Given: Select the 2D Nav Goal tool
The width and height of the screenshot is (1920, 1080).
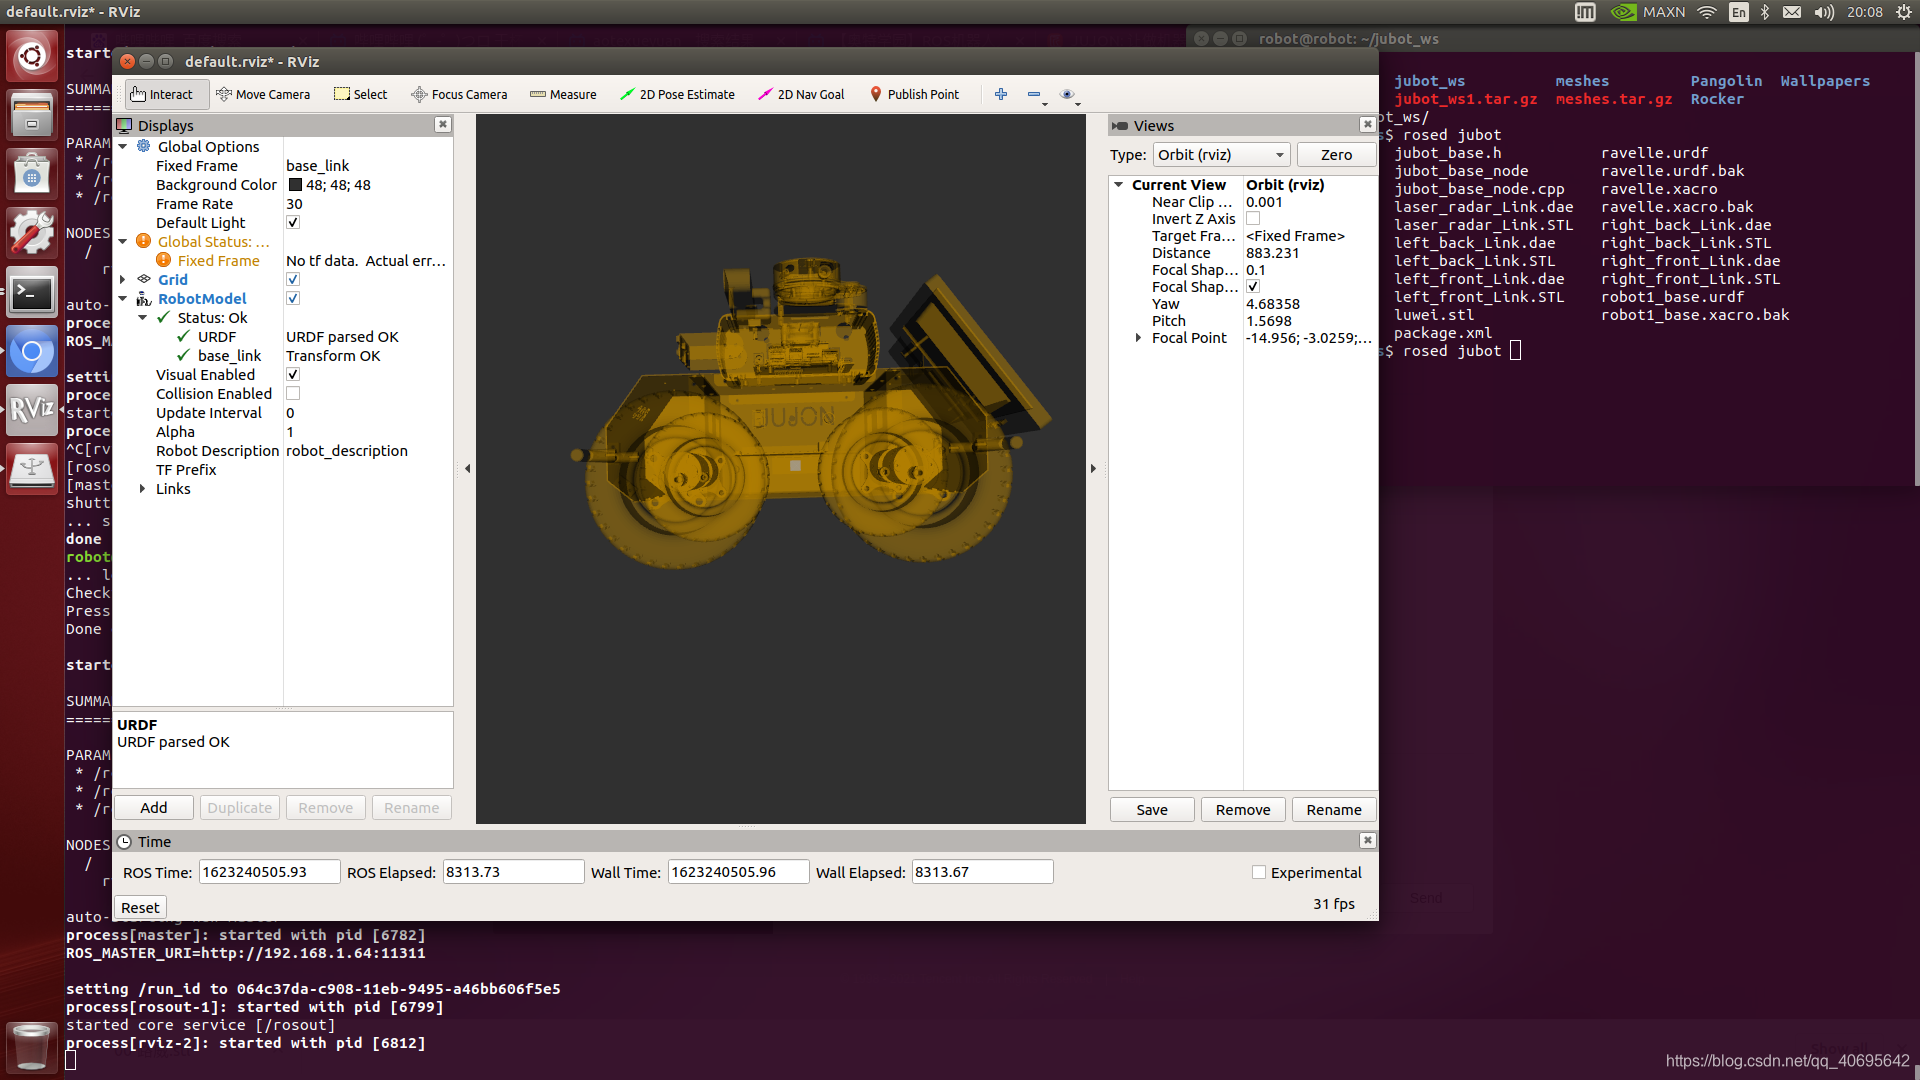Looking at the screenshot, I should point(801,94).
